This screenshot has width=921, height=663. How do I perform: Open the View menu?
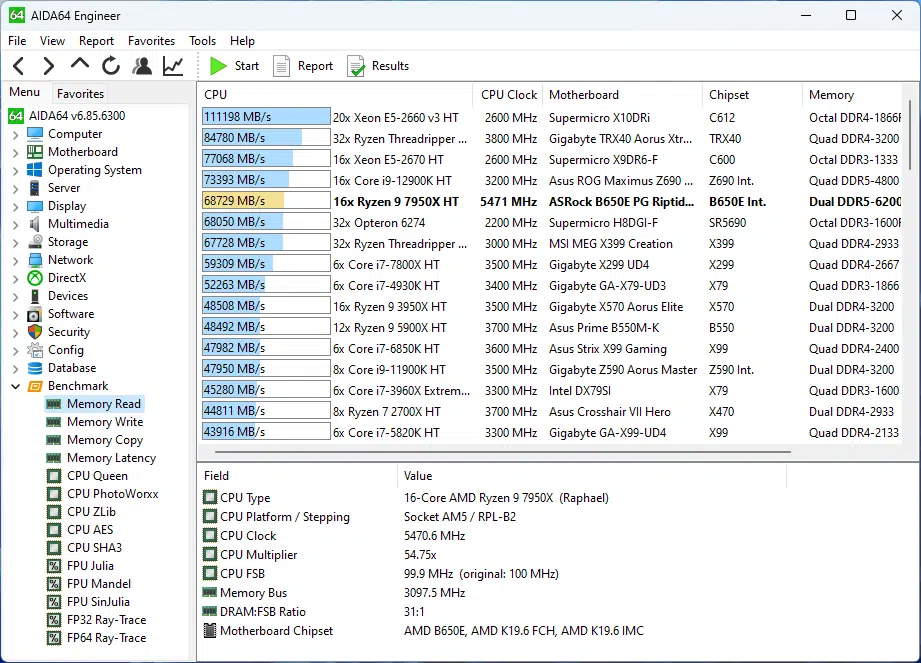pos(52,41)
